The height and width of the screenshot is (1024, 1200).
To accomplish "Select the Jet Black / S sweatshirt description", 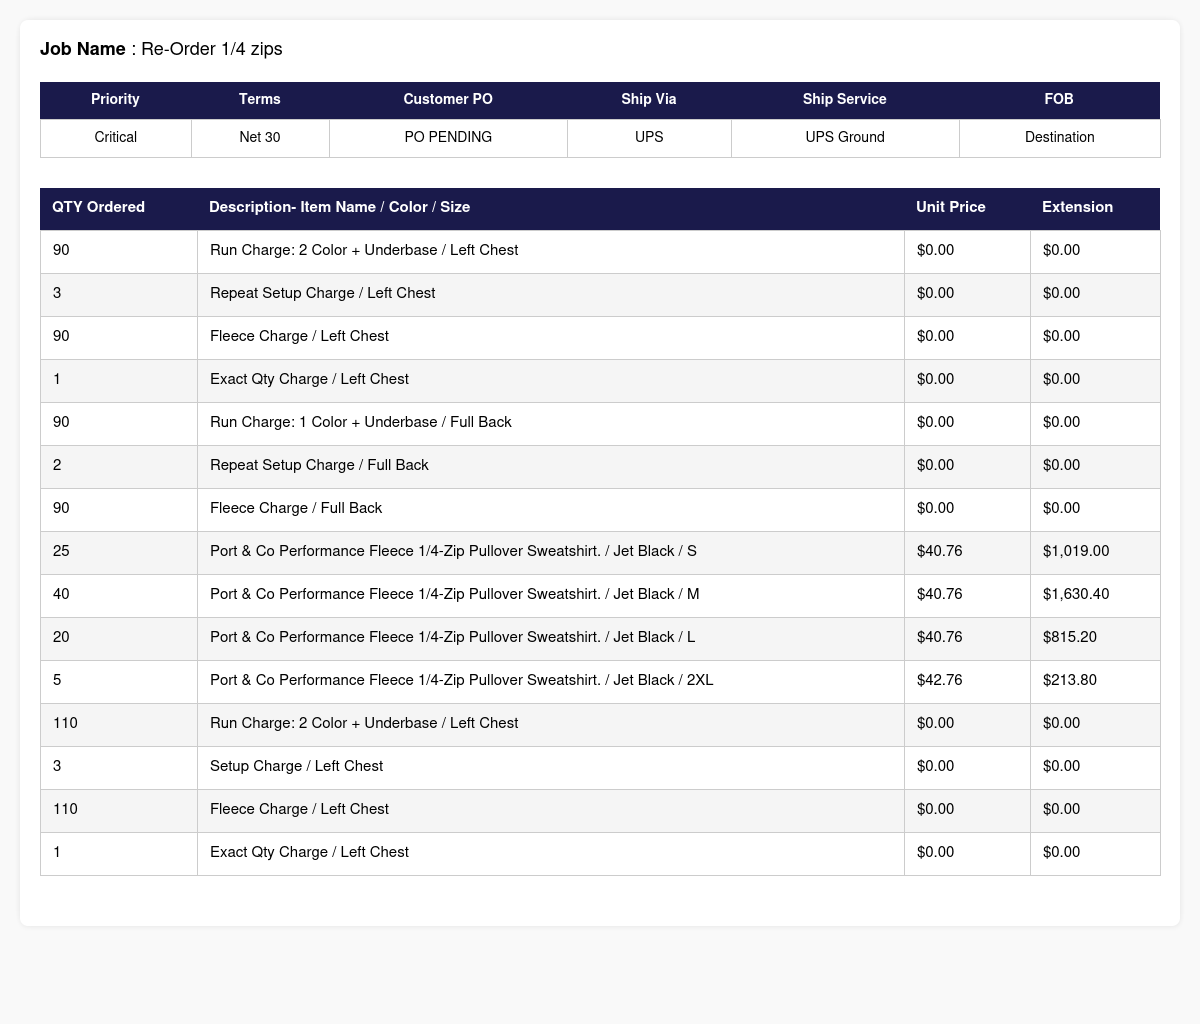I will [453, 551].
